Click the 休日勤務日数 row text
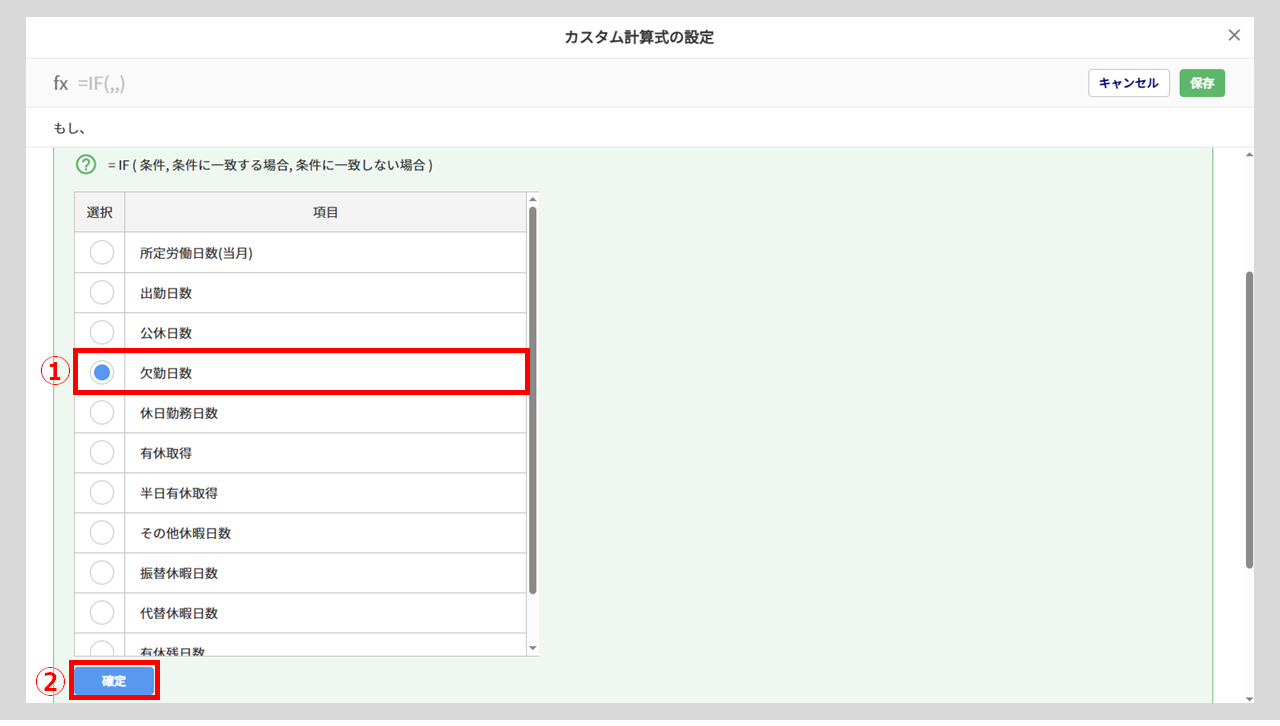 179,413
